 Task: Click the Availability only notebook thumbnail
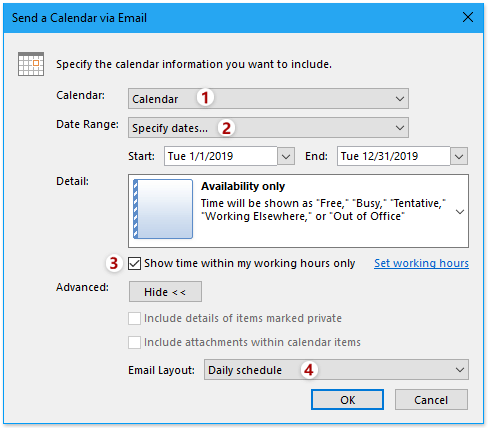point(163,209)
